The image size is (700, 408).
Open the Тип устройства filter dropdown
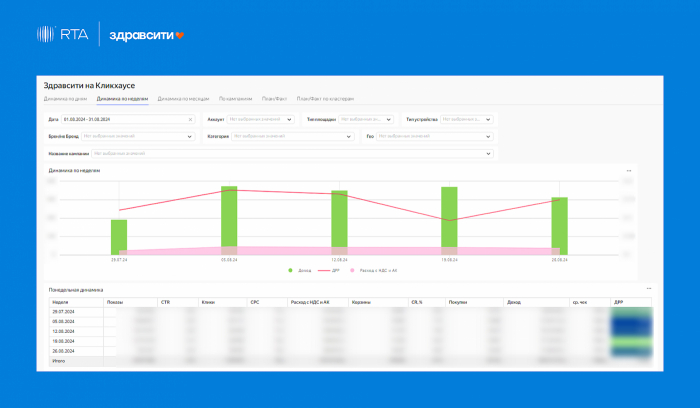(467, 120)
